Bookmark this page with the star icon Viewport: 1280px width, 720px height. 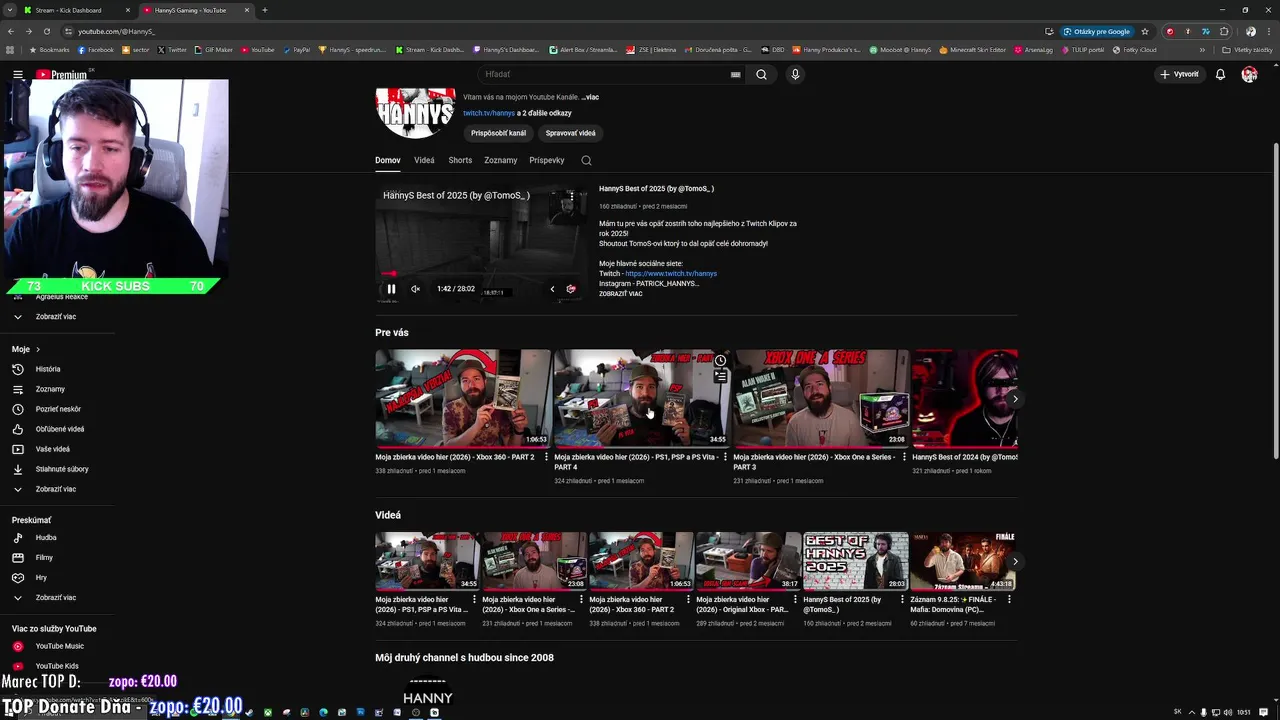click(1145, 31)
